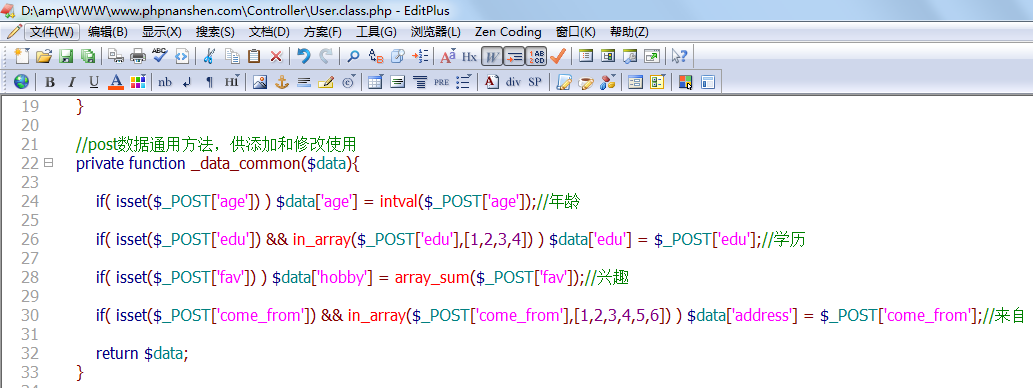Save the current file with the floppy disk icon
The width and height of the screenshot is (1033, 388).
[x=66, y=57]
